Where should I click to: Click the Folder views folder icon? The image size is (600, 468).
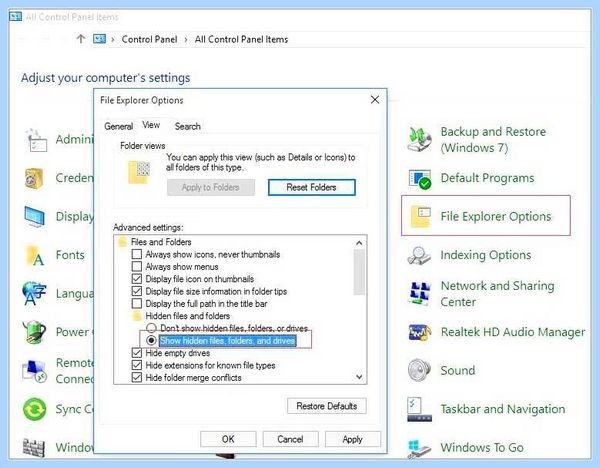pos(139,172)
